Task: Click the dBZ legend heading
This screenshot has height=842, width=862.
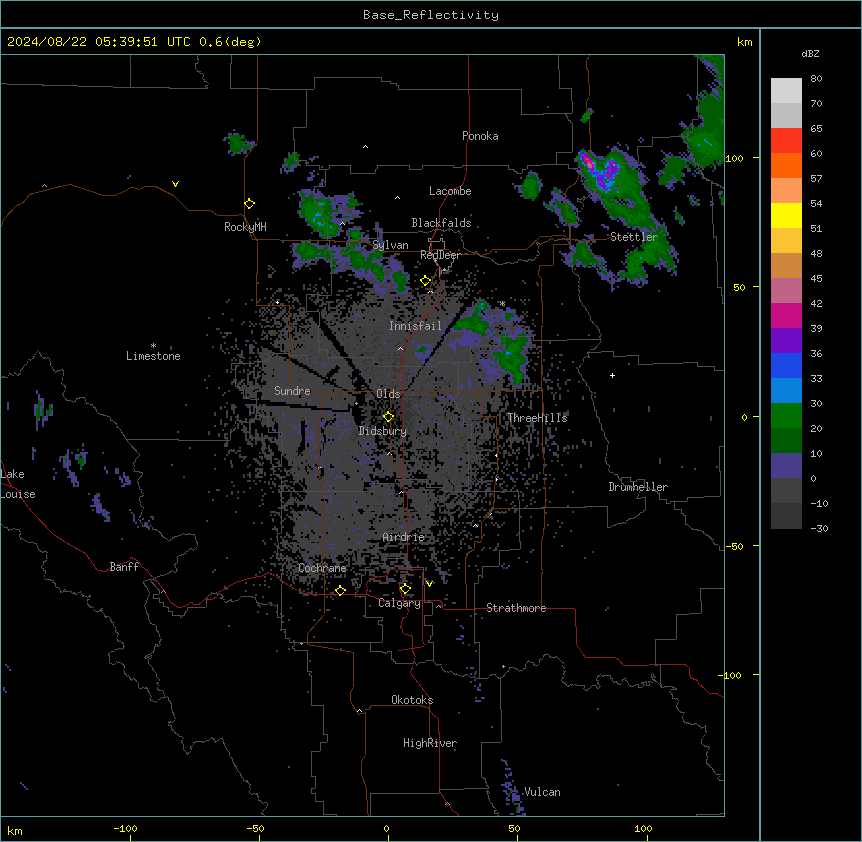Action: pyautogui.click(x=810, y=54)
